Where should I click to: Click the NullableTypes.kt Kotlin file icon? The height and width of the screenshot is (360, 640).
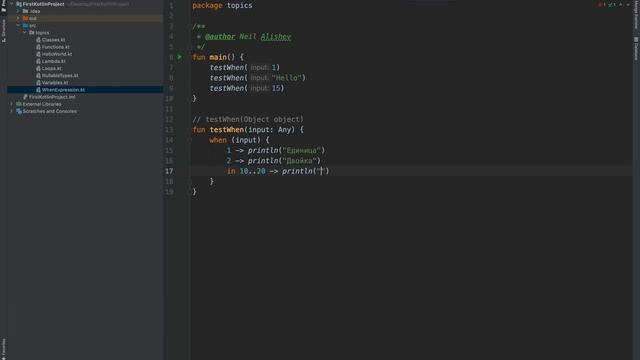point(38,76)
